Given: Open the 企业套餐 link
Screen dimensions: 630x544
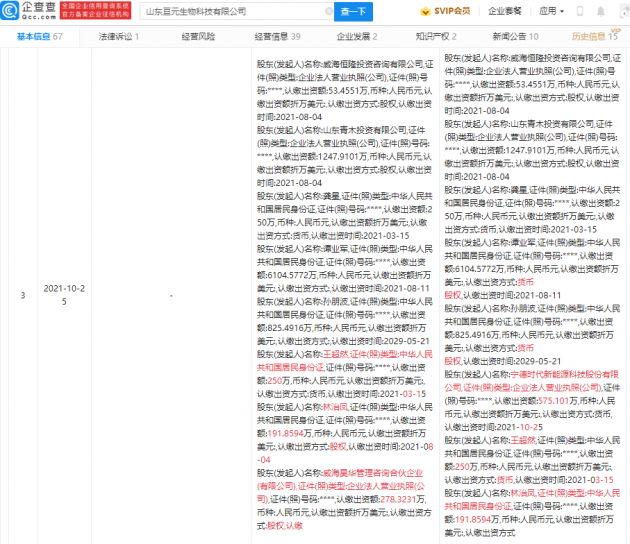Looking at the screenshot, I should [505, 11].
